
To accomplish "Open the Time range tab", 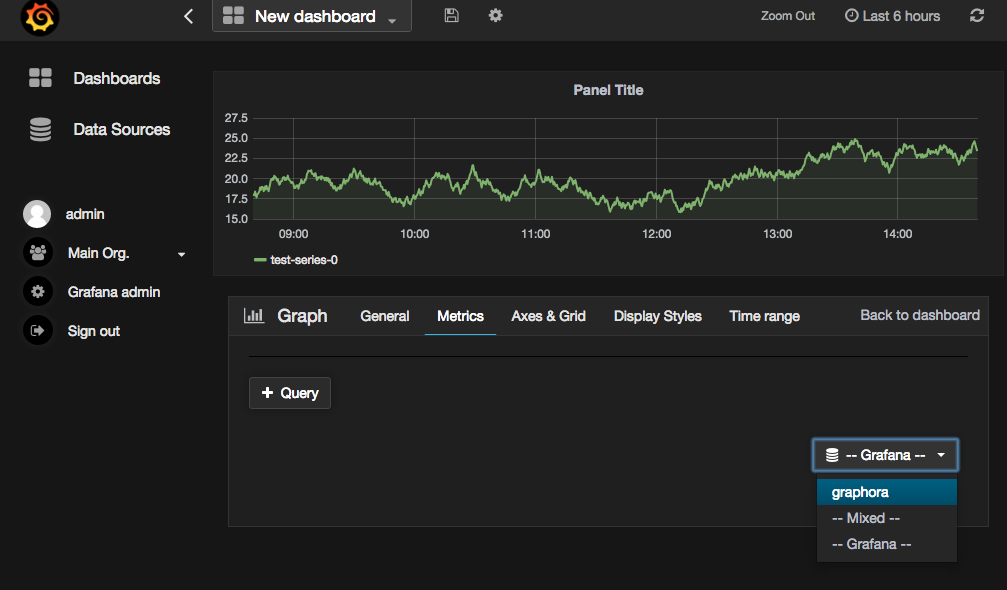I will coord(764,316).
